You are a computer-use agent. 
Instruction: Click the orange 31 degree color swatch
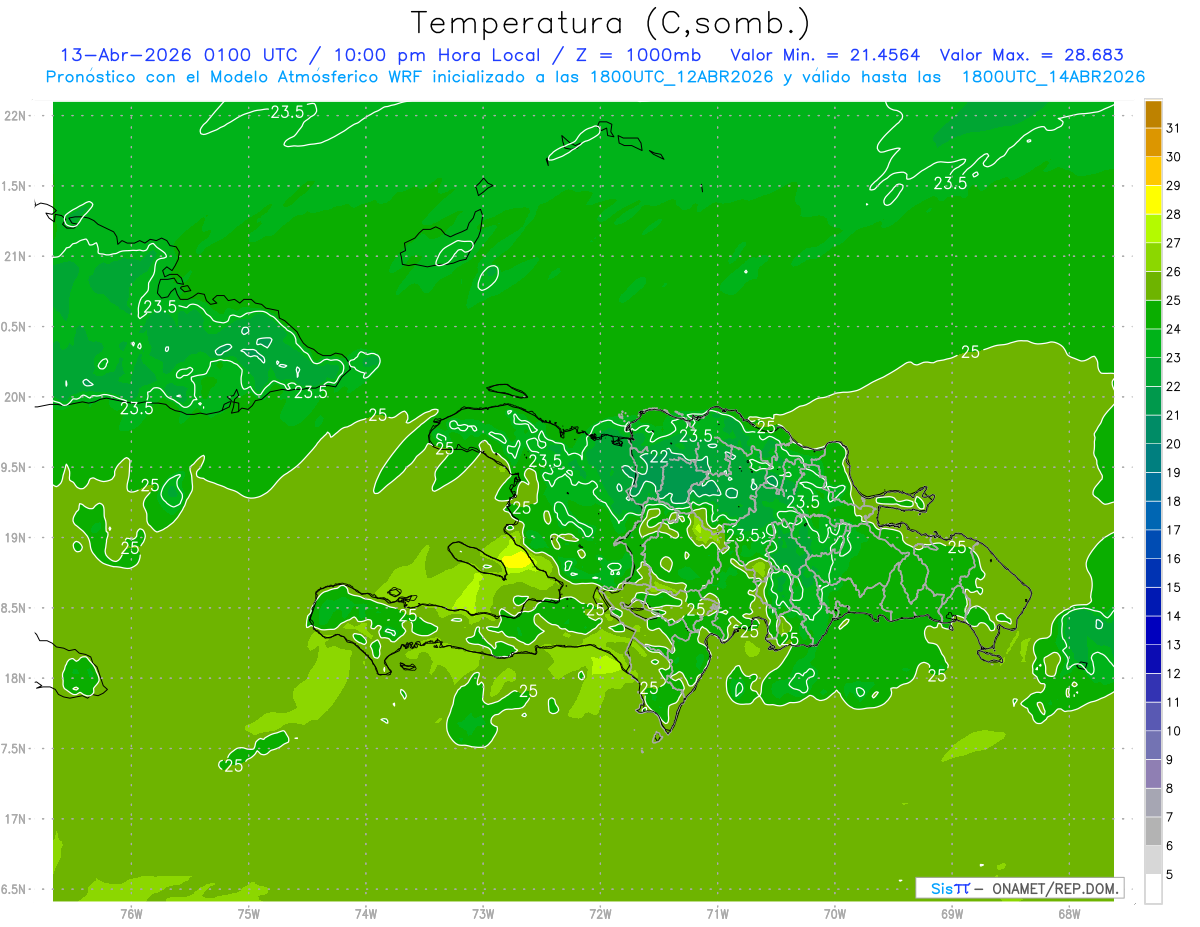coord(1153,114)
